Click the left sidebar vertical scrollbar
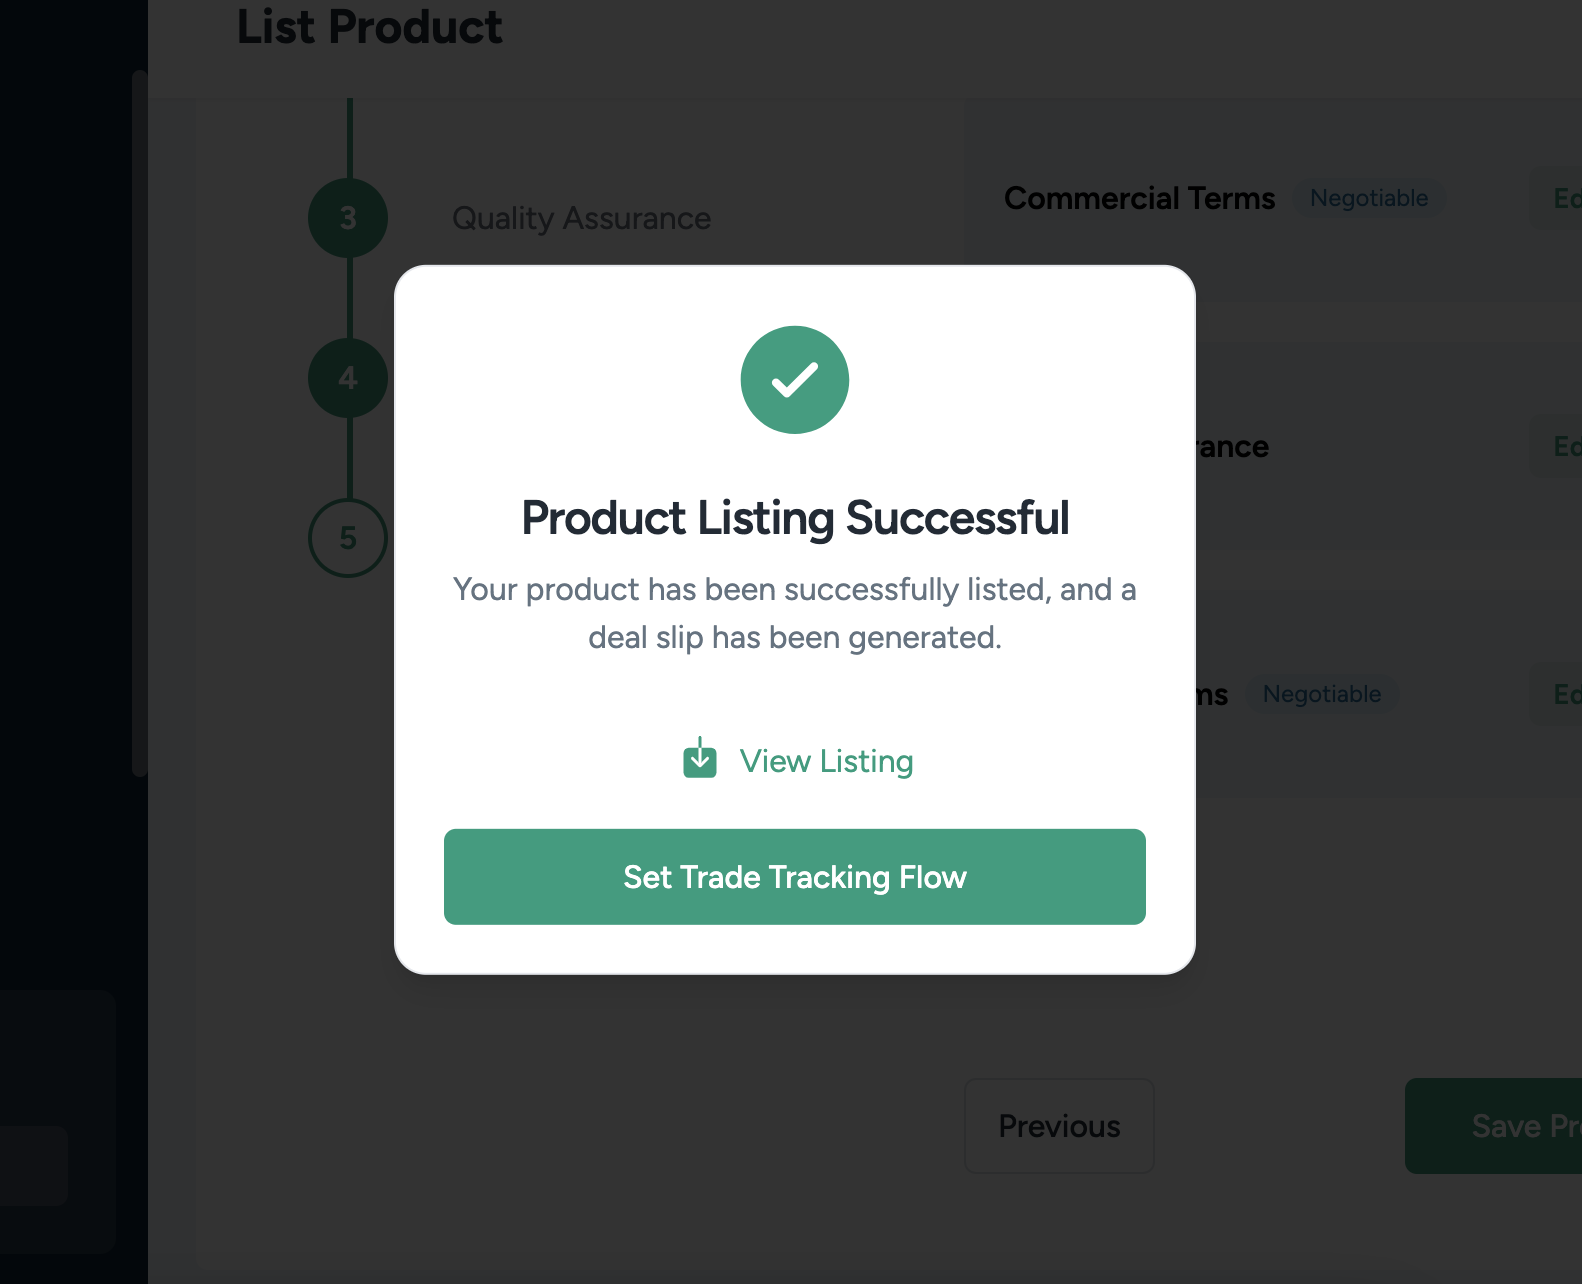The width and height of the screenshot is (1582, 1284). tap(139, 422)
